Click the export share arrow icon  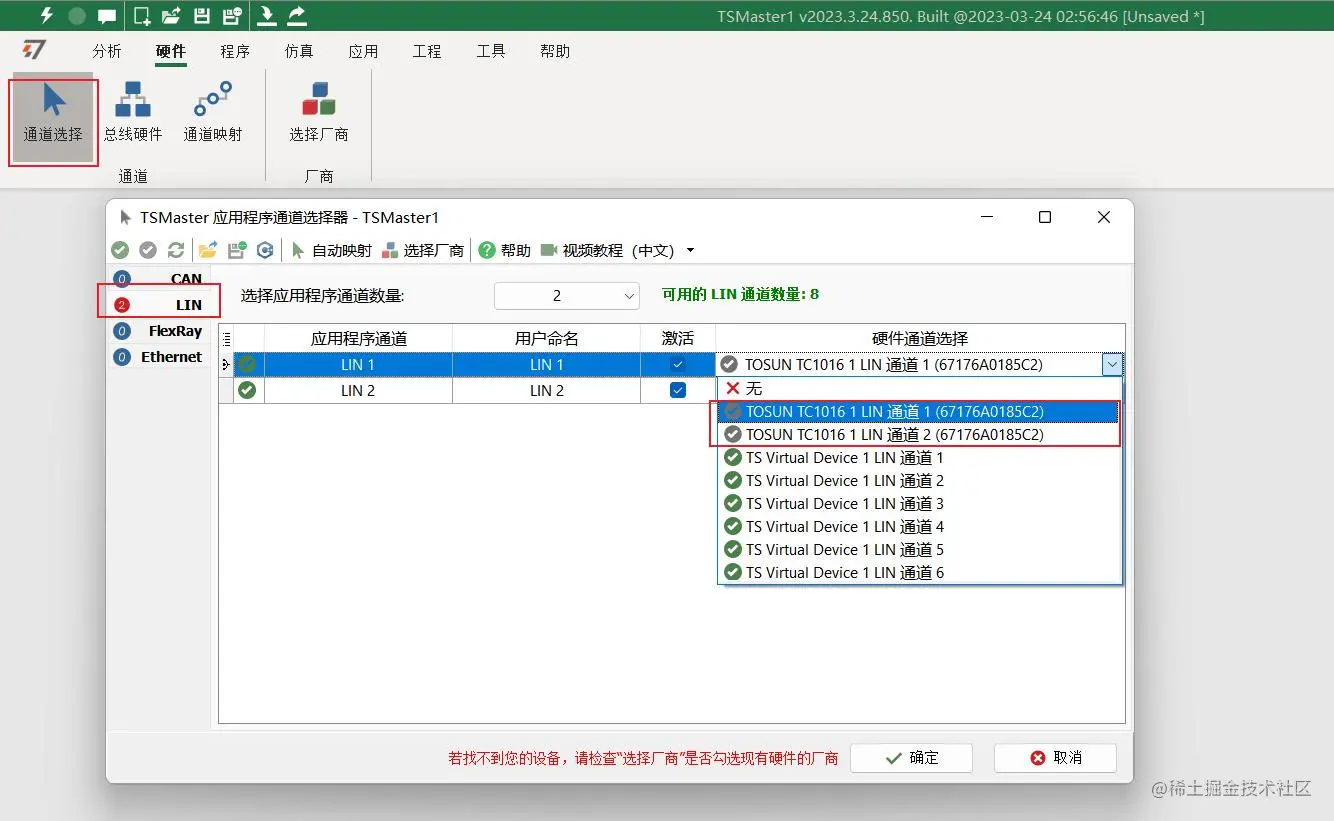pyautogui.click(x=297, y=15)
